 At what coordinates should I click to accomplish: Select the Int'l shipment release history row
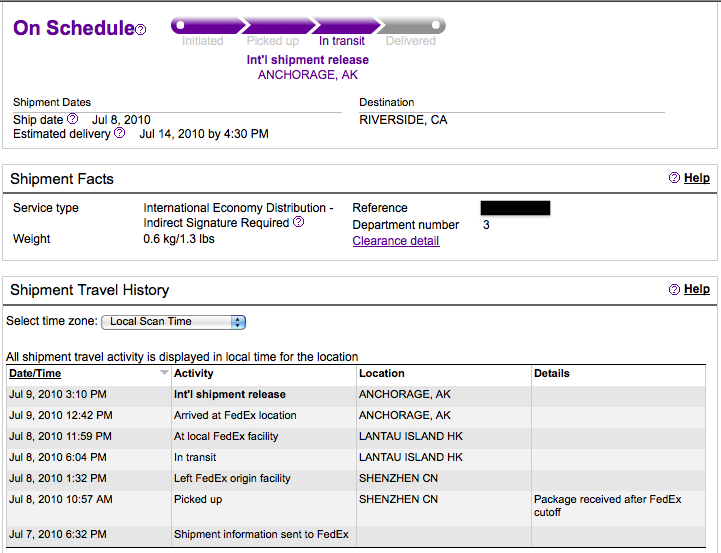(x=230, y=395)
